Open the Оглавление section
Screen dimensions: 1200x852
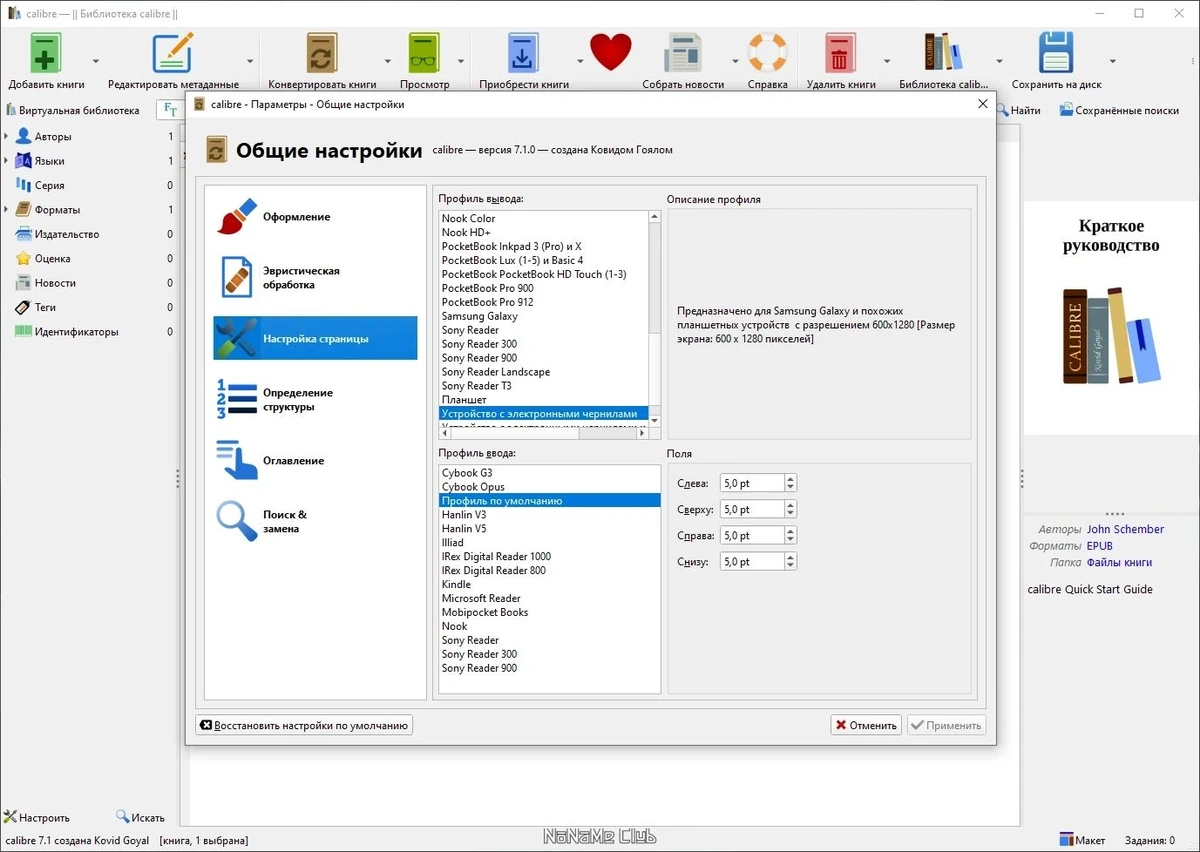[315, 460]
